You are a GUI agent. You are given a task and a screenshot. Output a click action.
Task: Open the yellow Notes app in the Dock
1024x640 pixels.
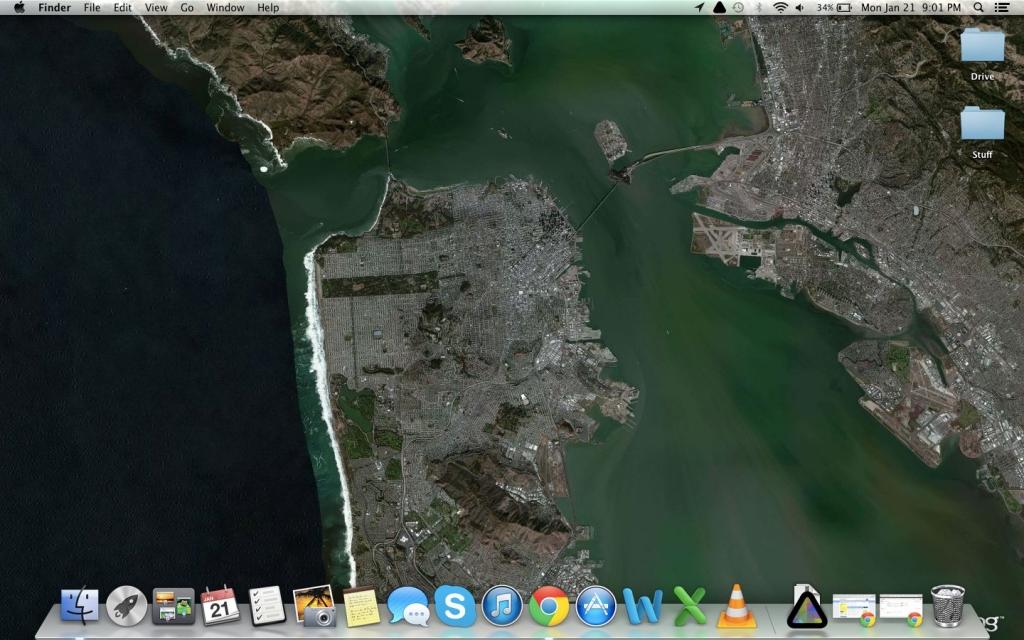tap(361, 607)
